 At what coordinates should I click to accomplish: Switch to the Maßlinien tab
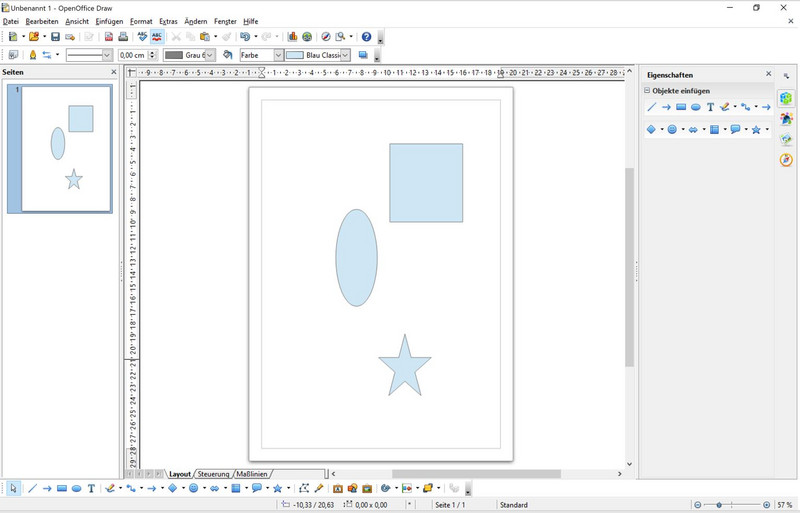tap(252, 474)
